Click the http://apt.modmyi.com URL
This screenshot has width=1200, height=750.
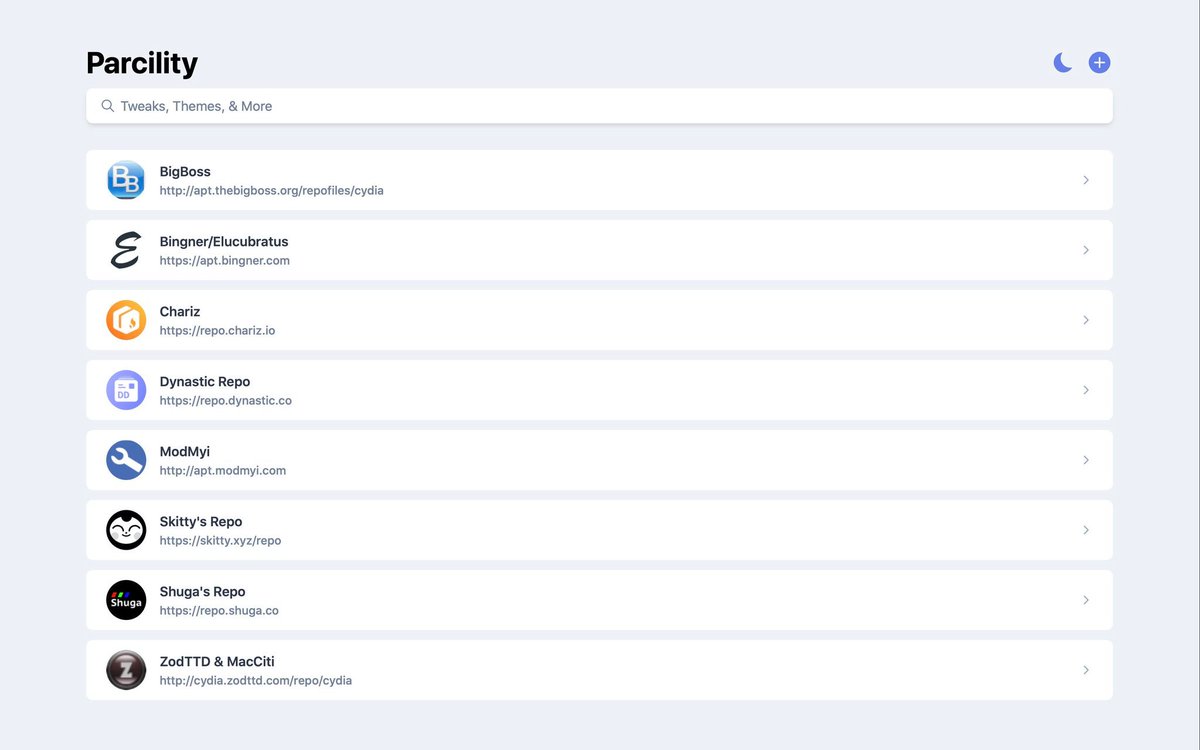point(223,470)
